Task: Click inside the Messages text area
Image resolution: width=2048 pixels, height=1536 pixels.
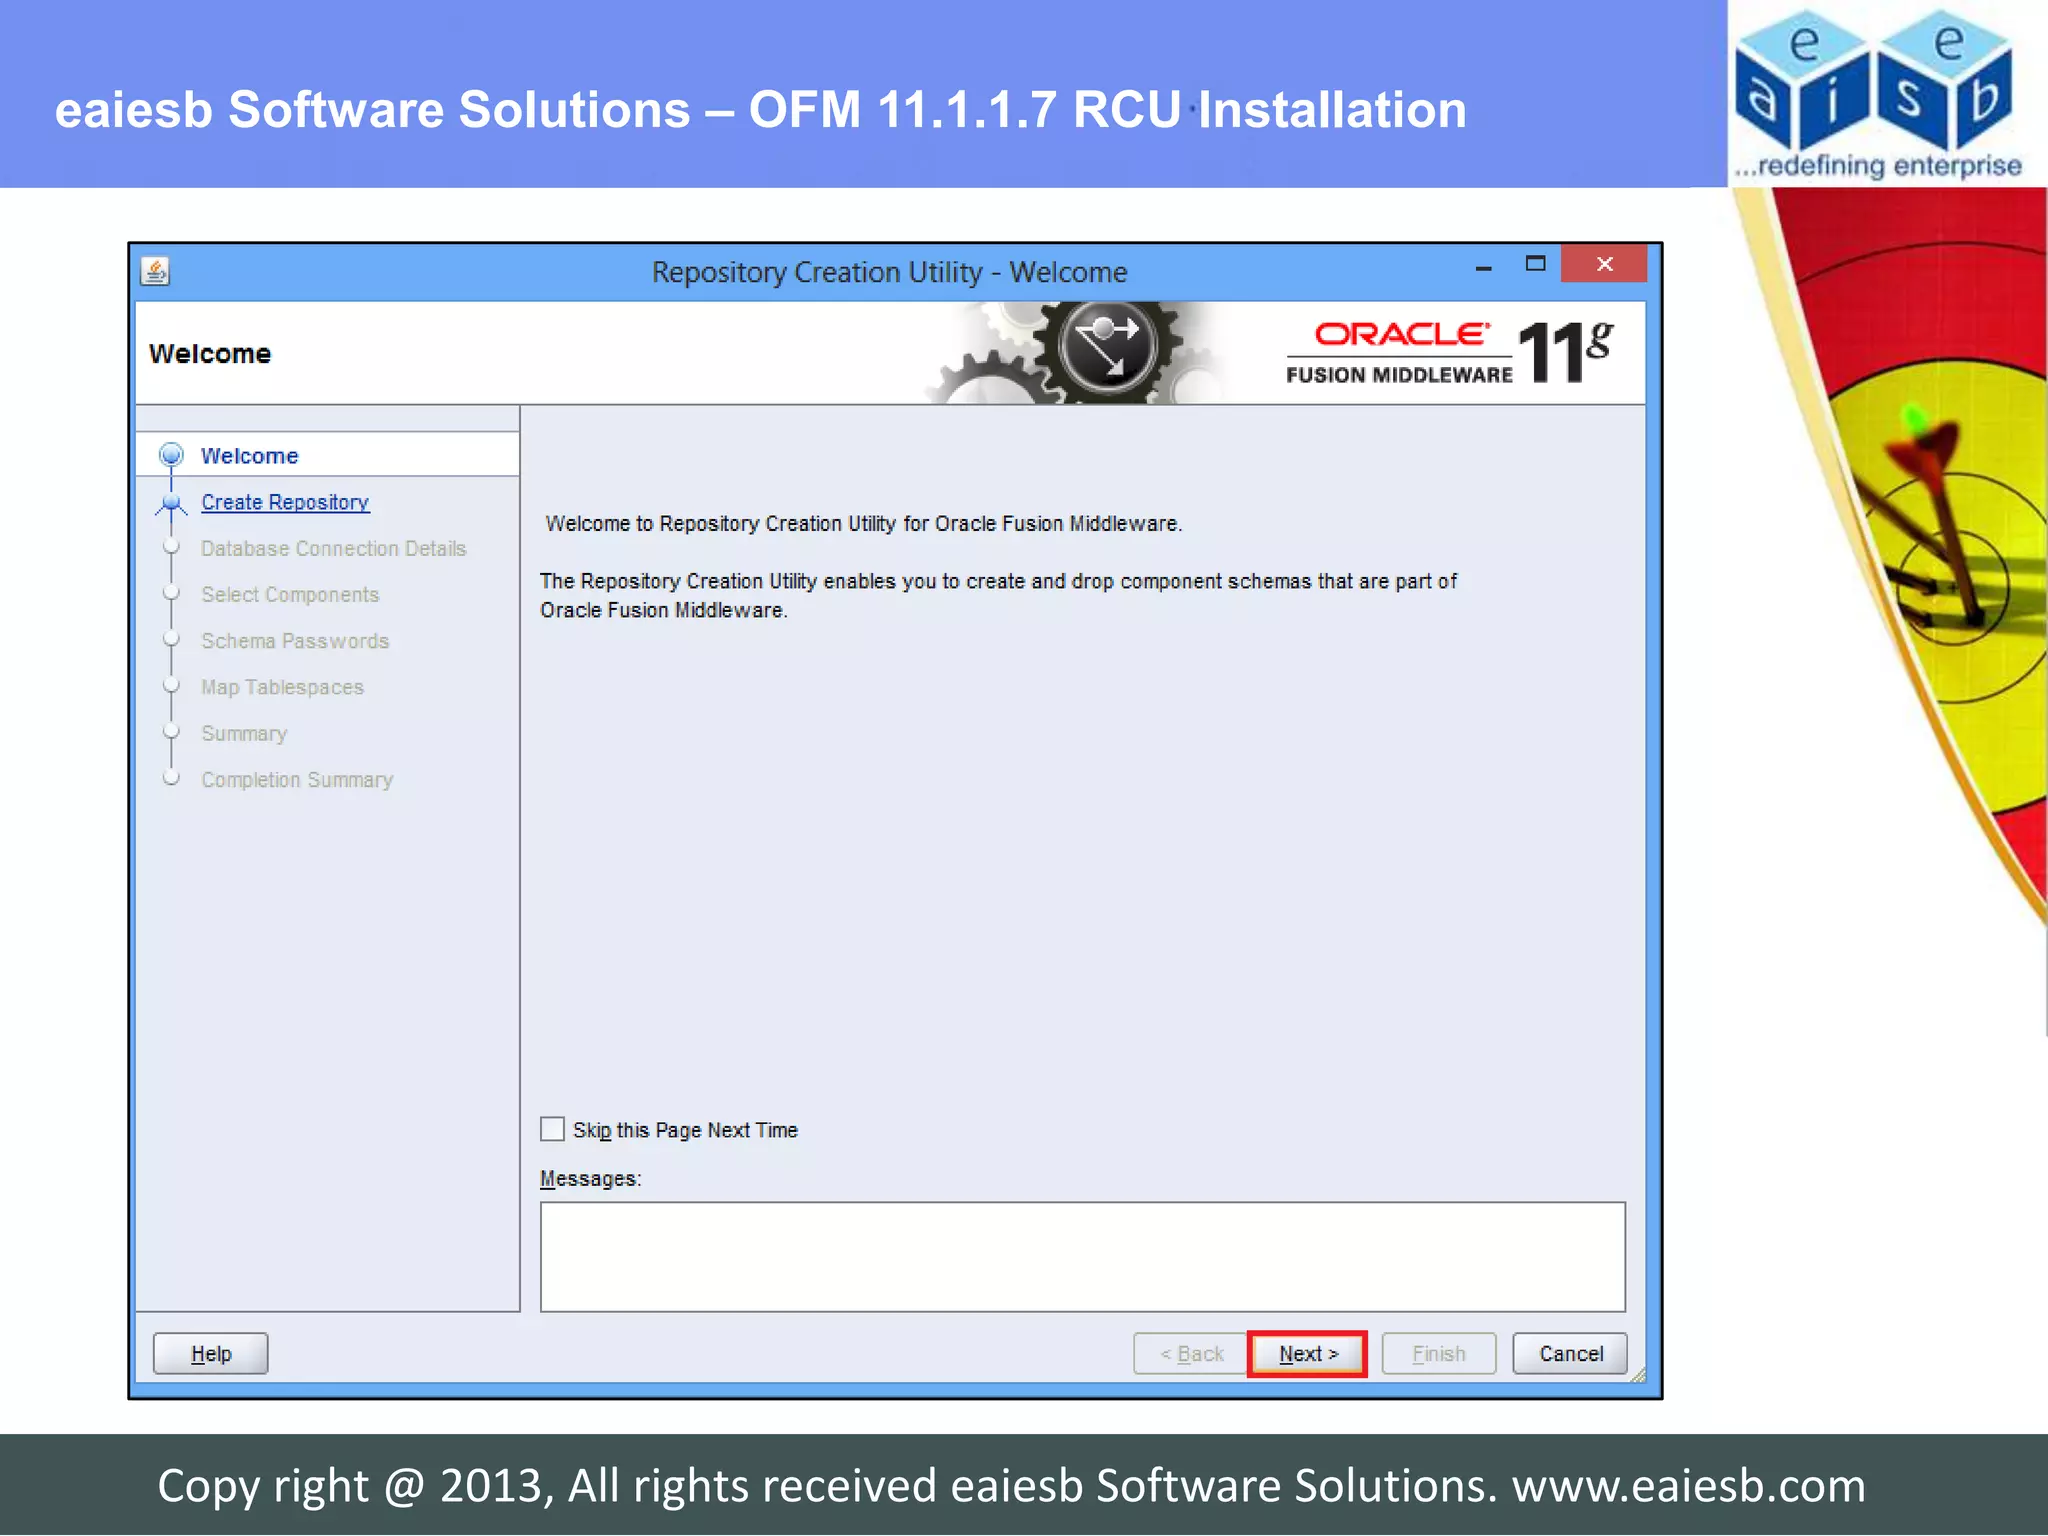Action: coord(1083,1257)
